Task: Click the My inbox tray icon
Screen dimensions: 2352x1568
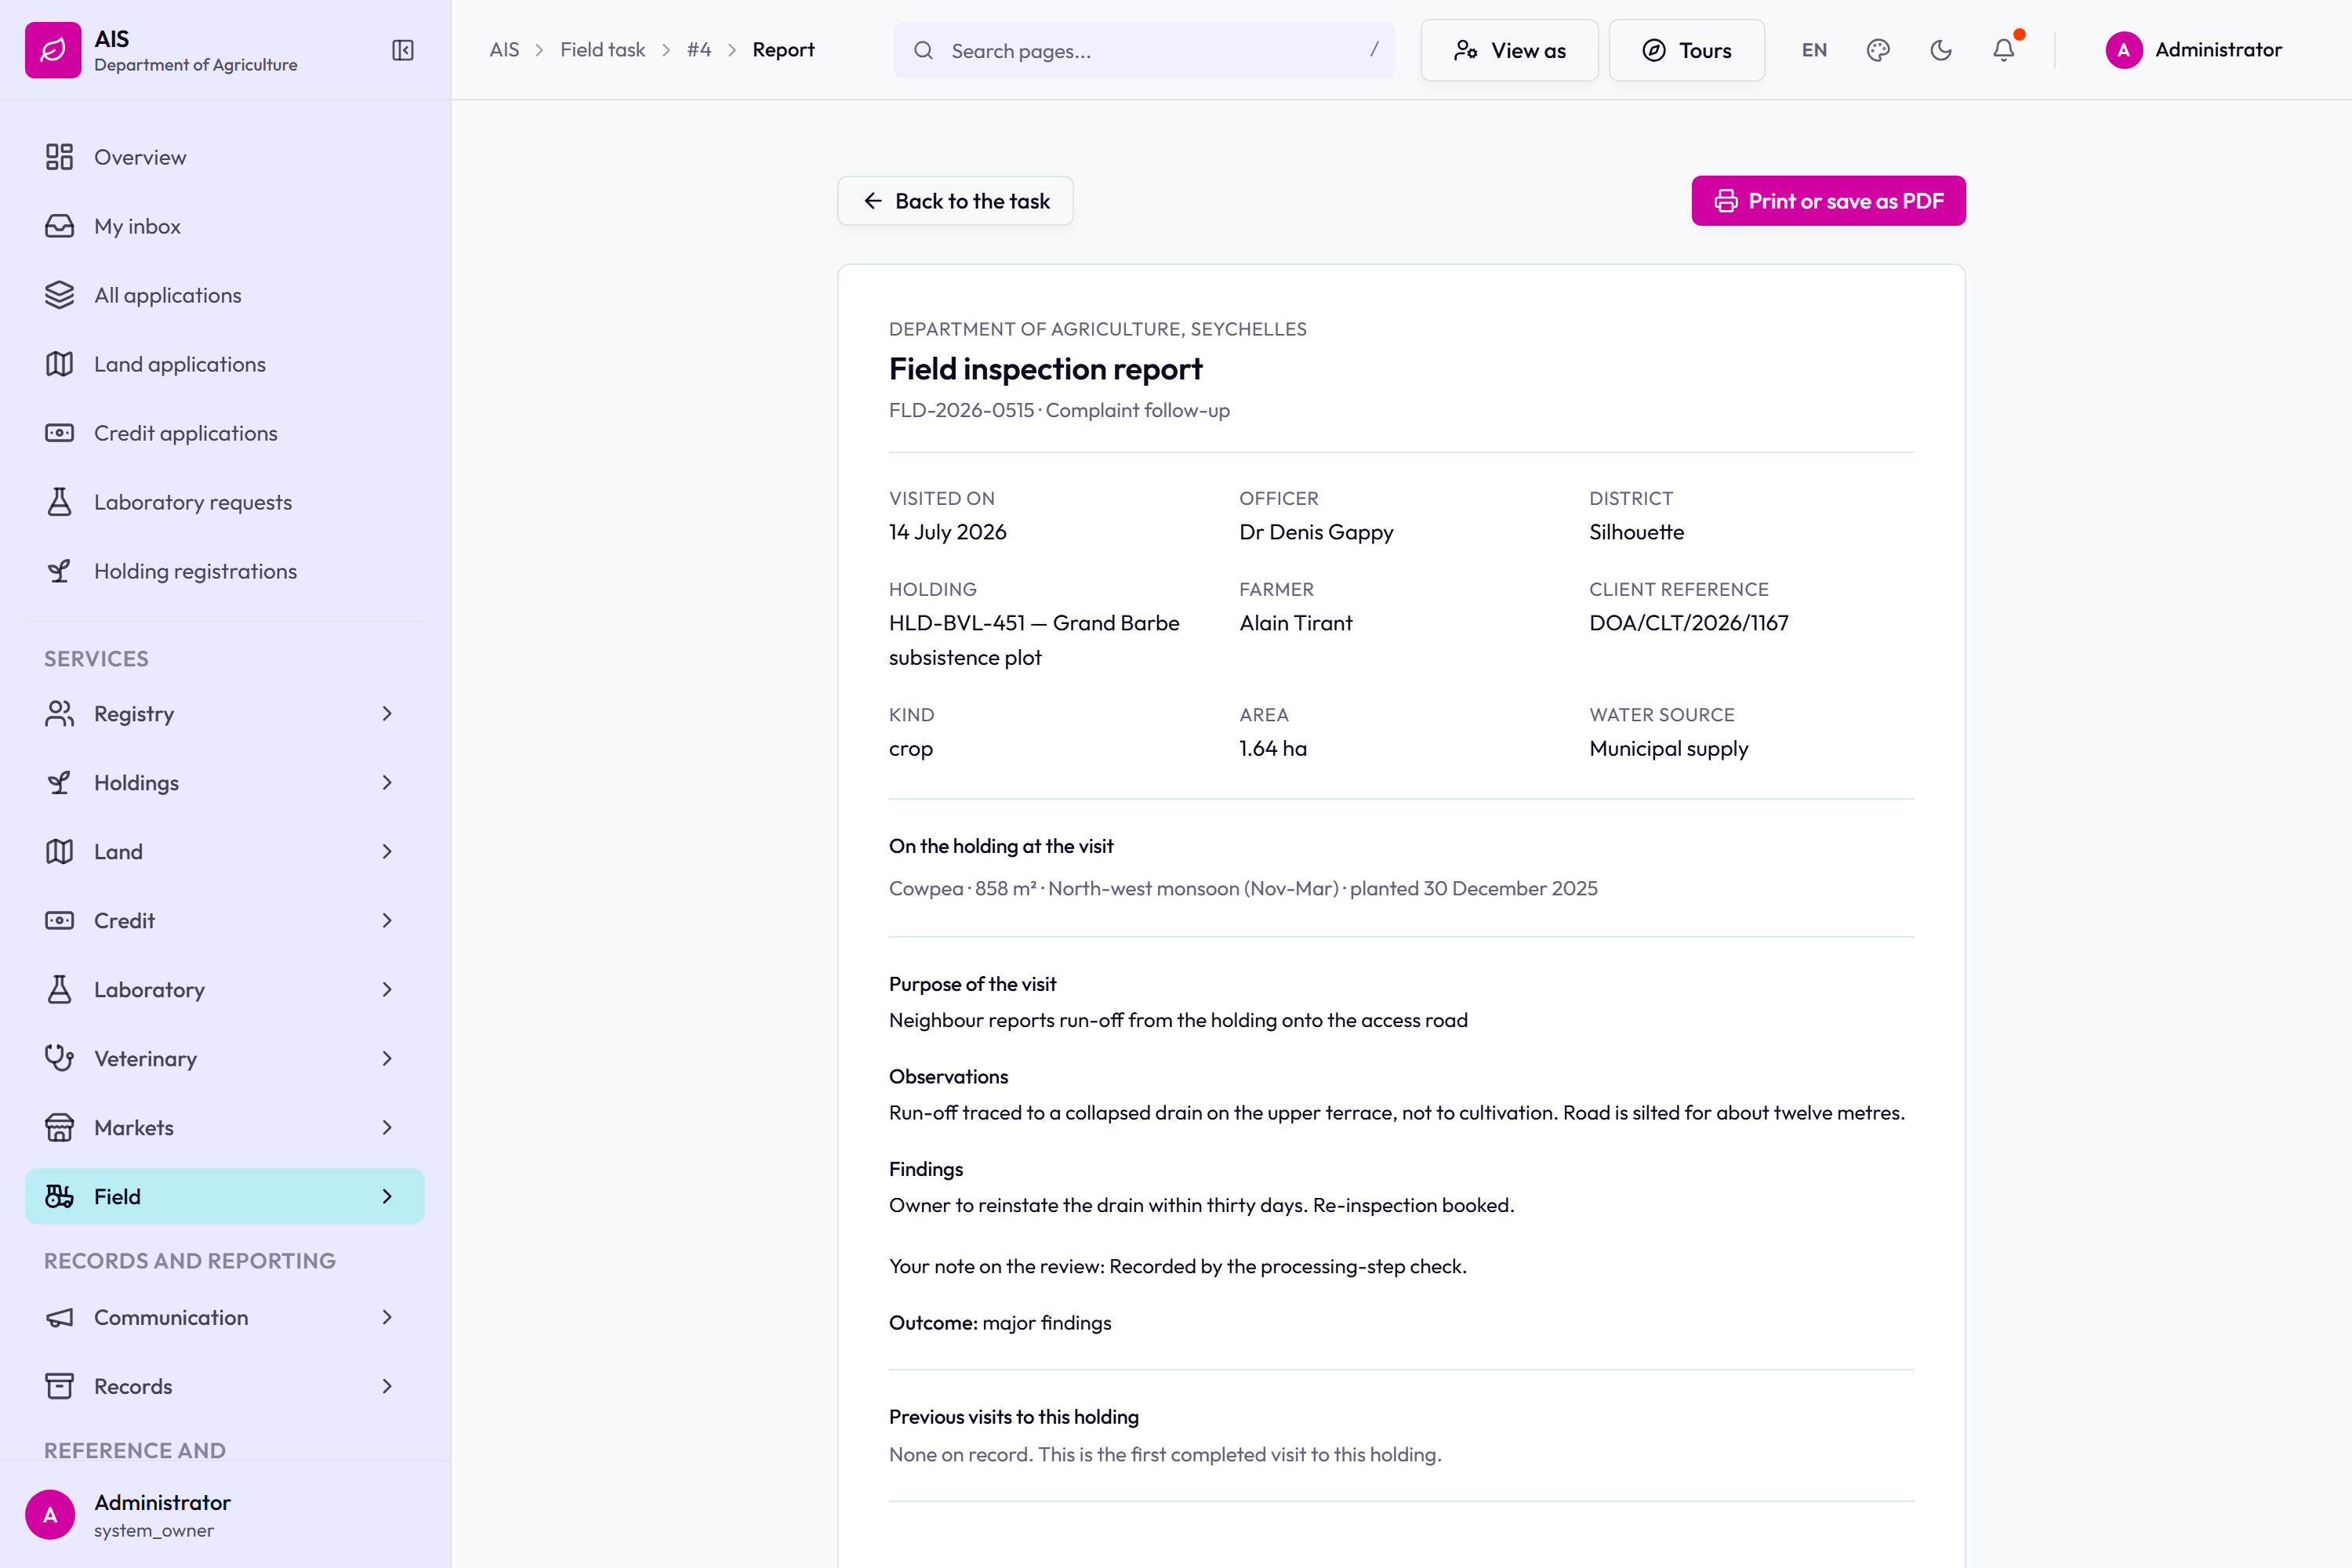Action: 60,226
